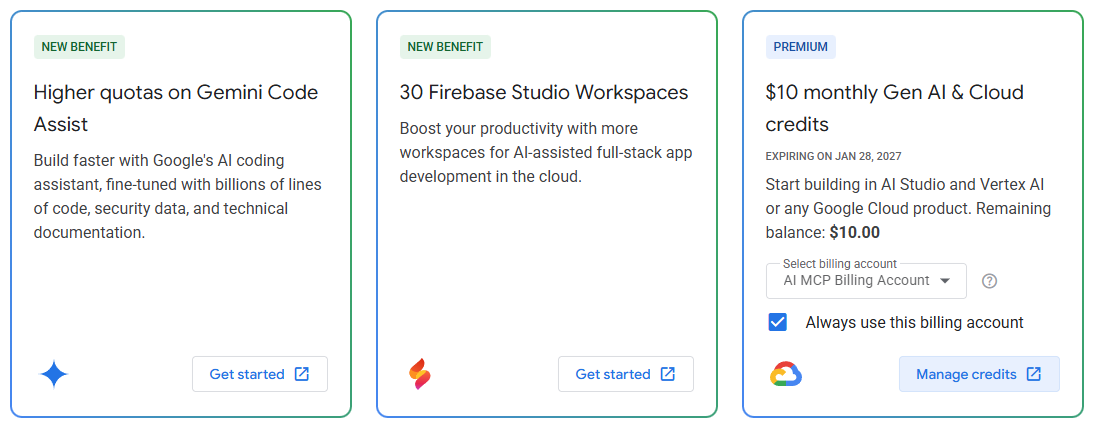
Task: Click external link icon on Firebase Get started
Action: tap(668, 374)
